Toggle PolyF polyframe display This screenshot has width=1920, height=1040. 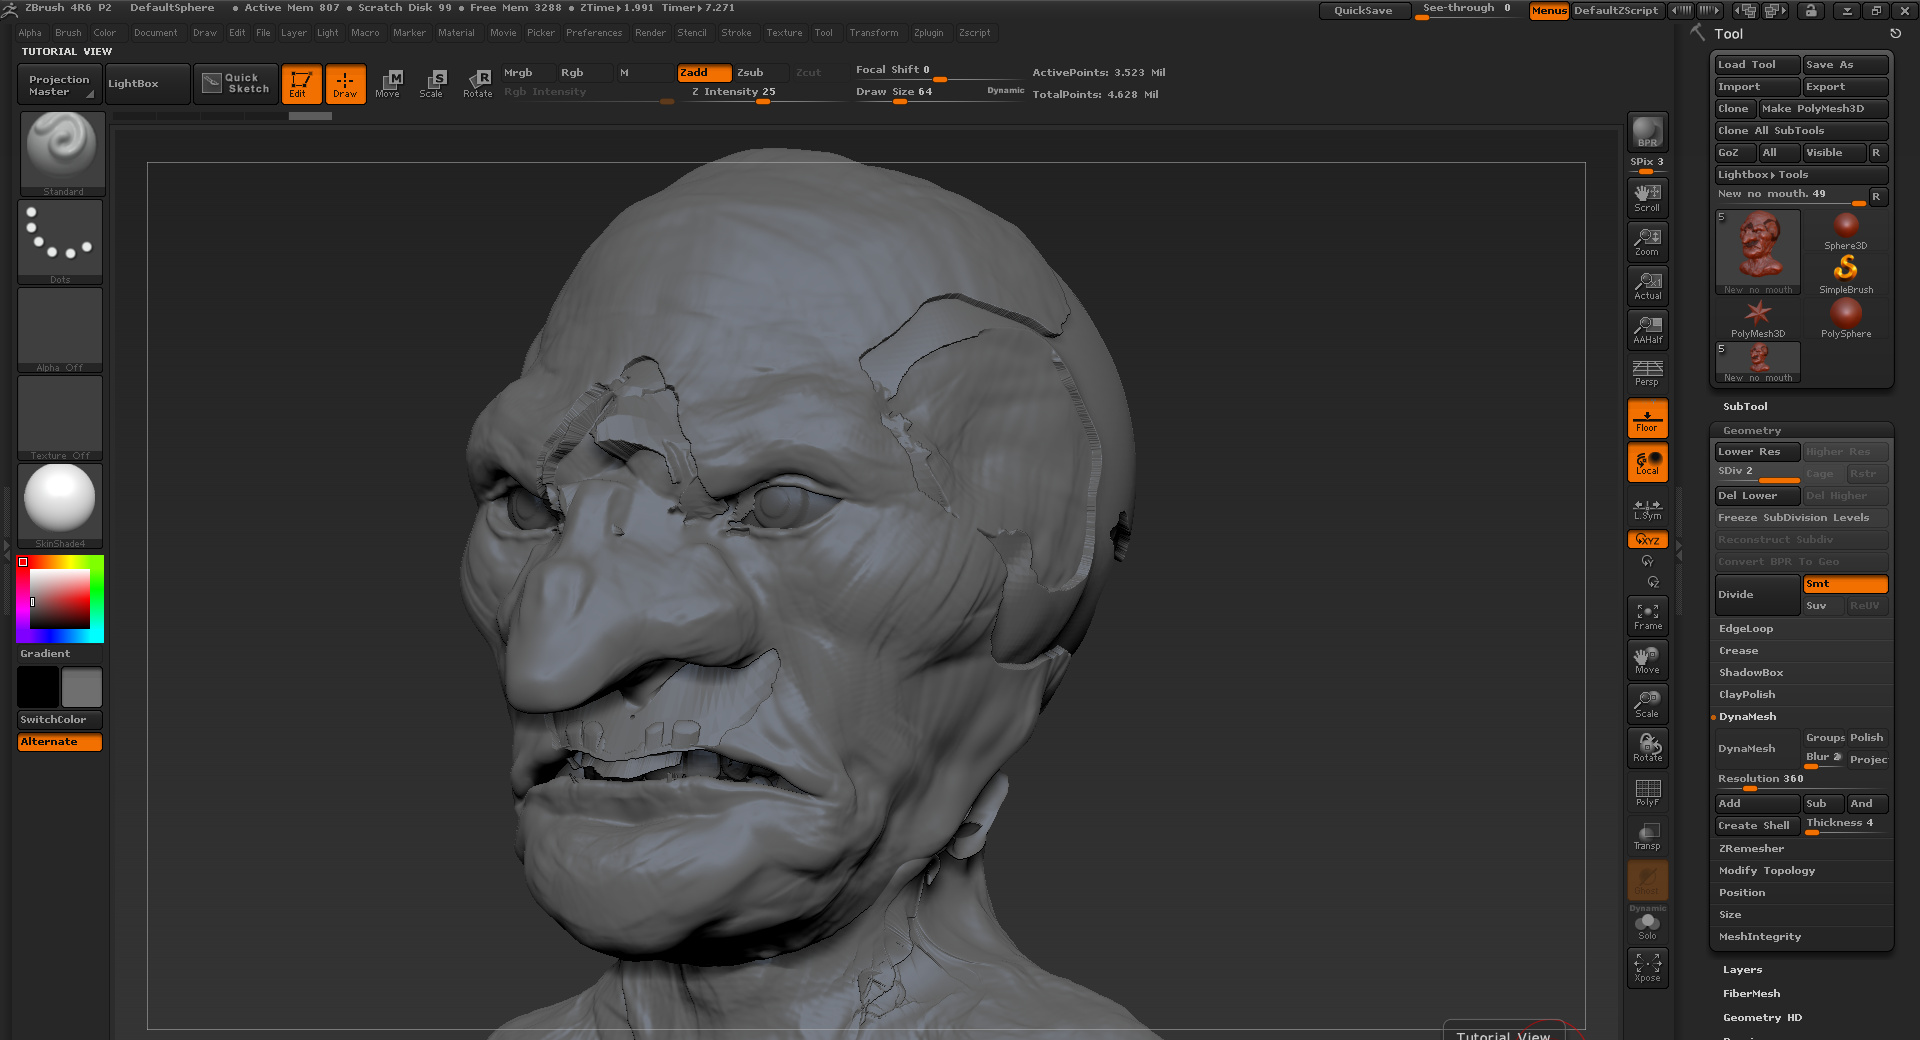(x=1647, y=792)
